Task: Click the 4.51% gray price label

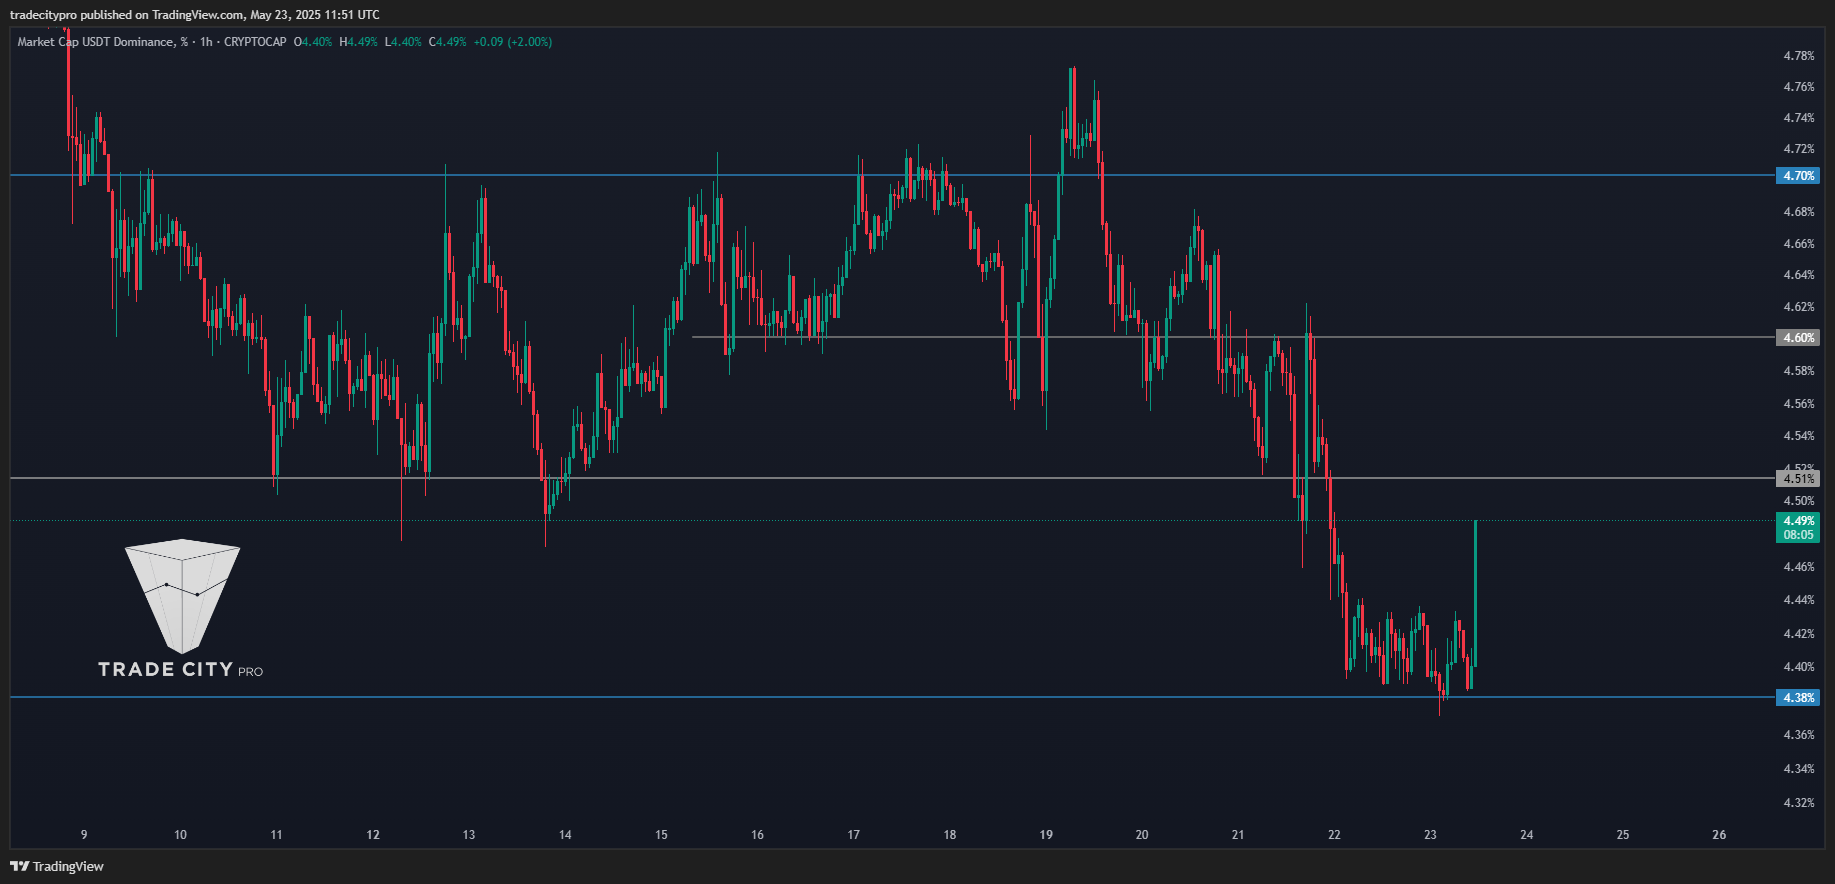Action: tap(1798, 479)
